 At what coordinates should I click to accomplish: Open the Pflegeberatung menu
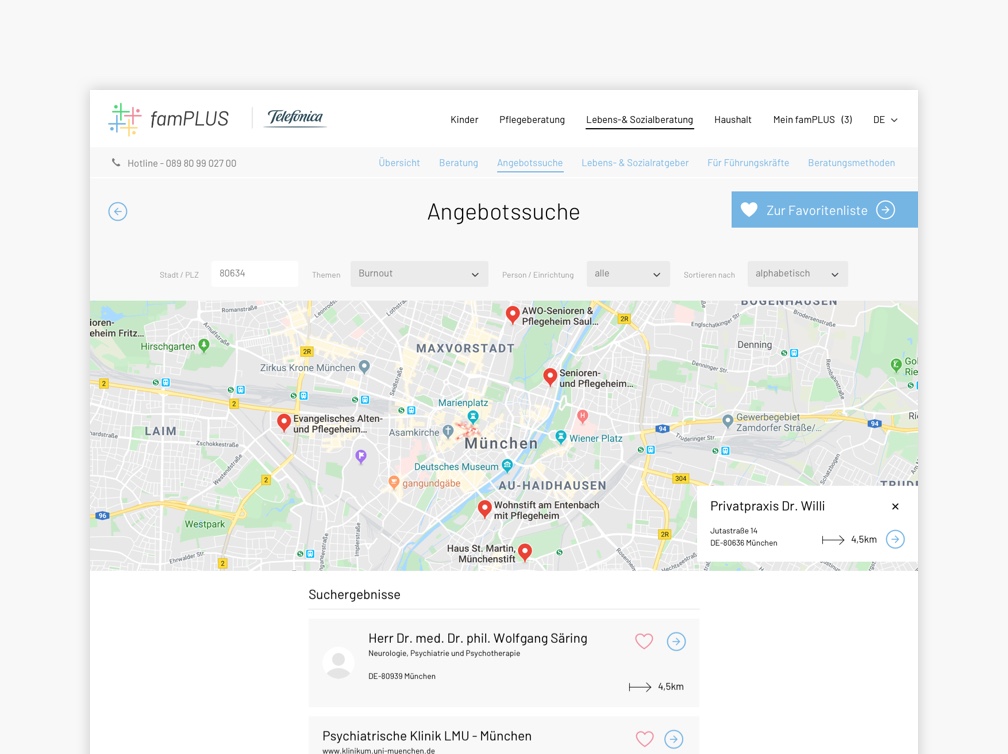[x=532, y=120]
